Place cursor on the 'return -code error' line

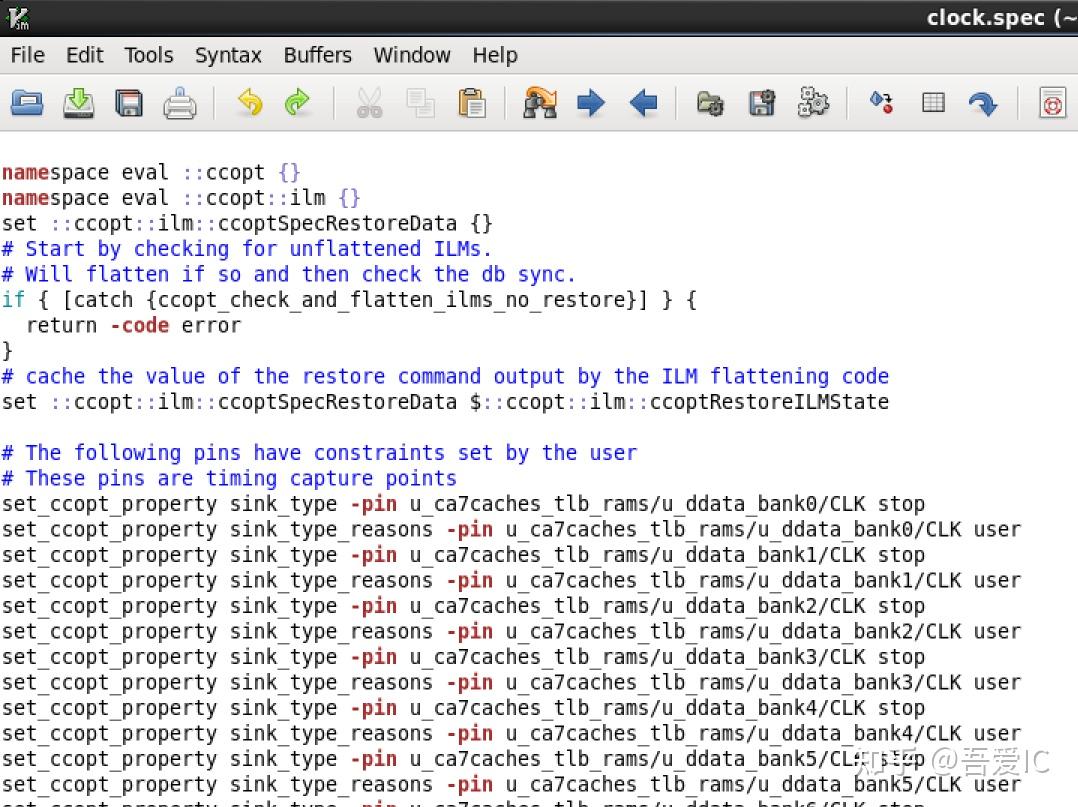click(x=133, y=325)
